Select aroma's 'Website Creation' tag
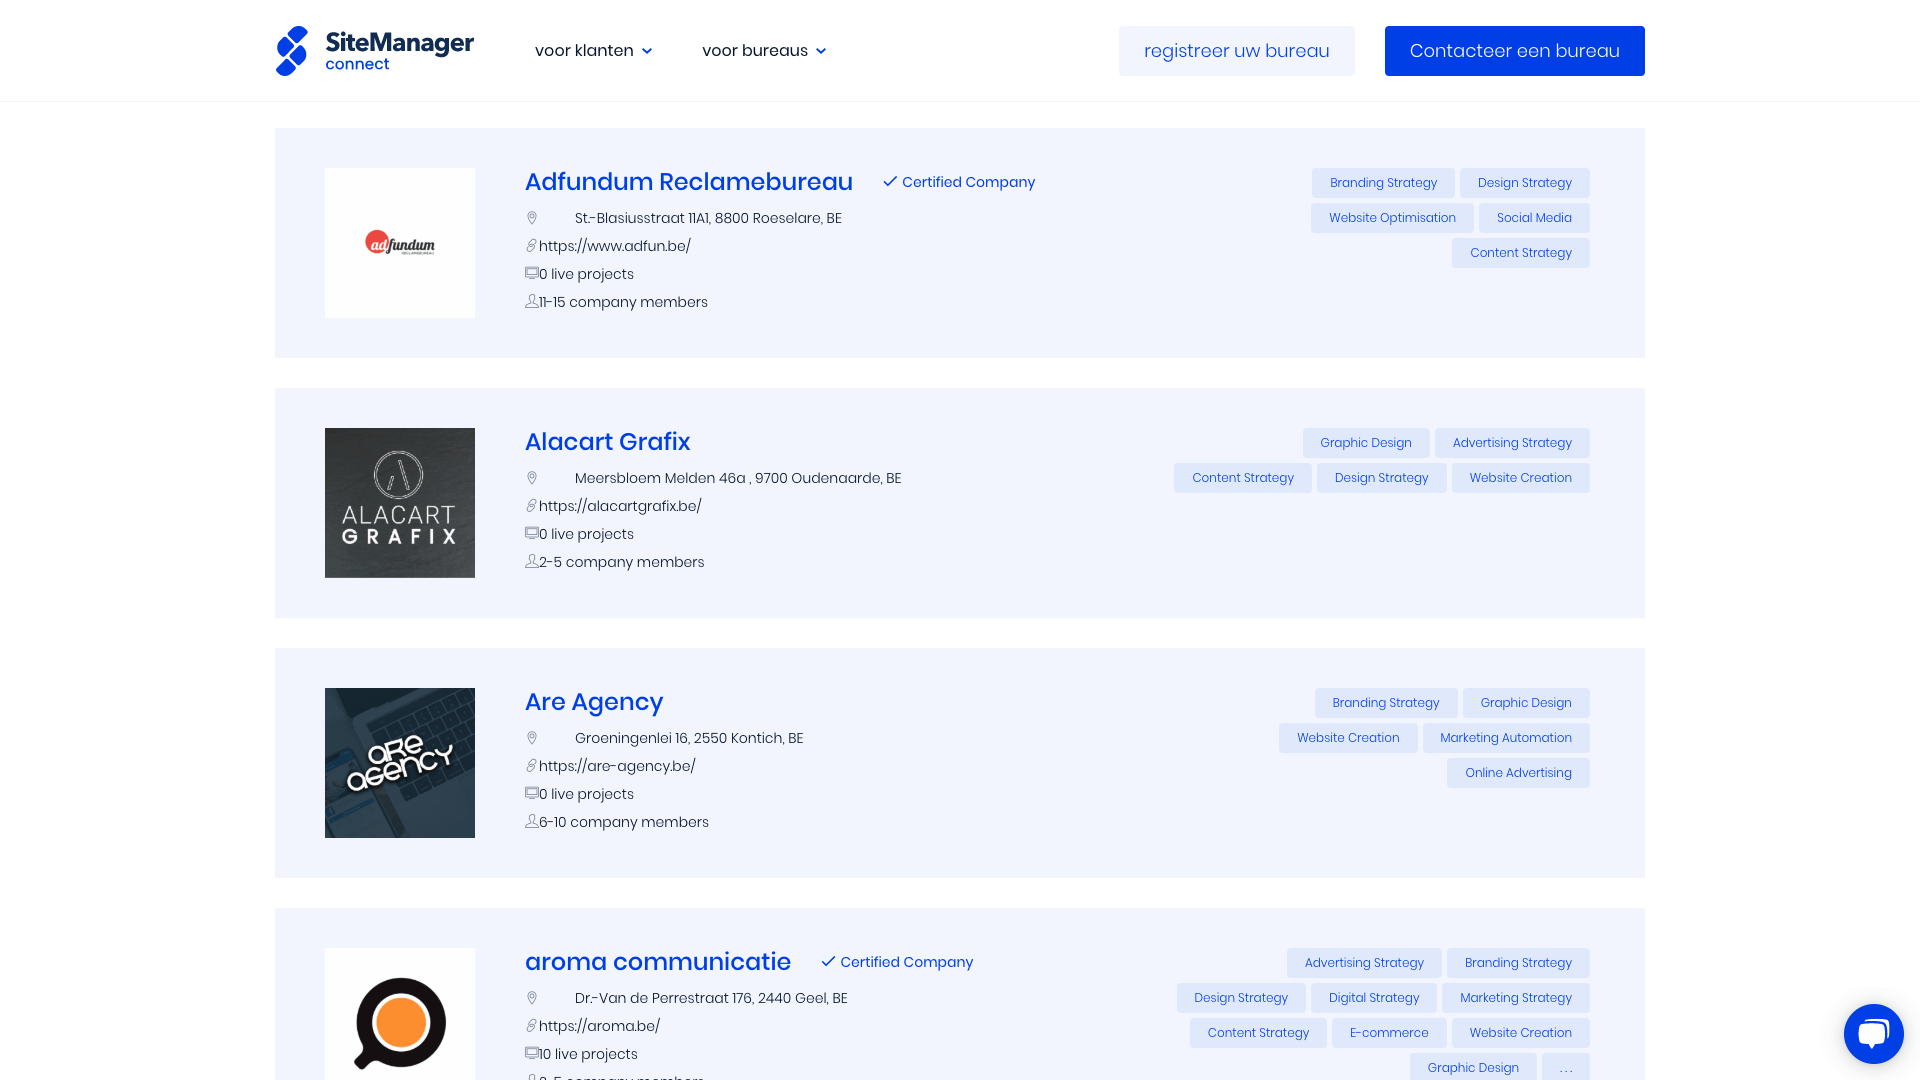1920x1080 pixels. [x=1520, y=1033]
